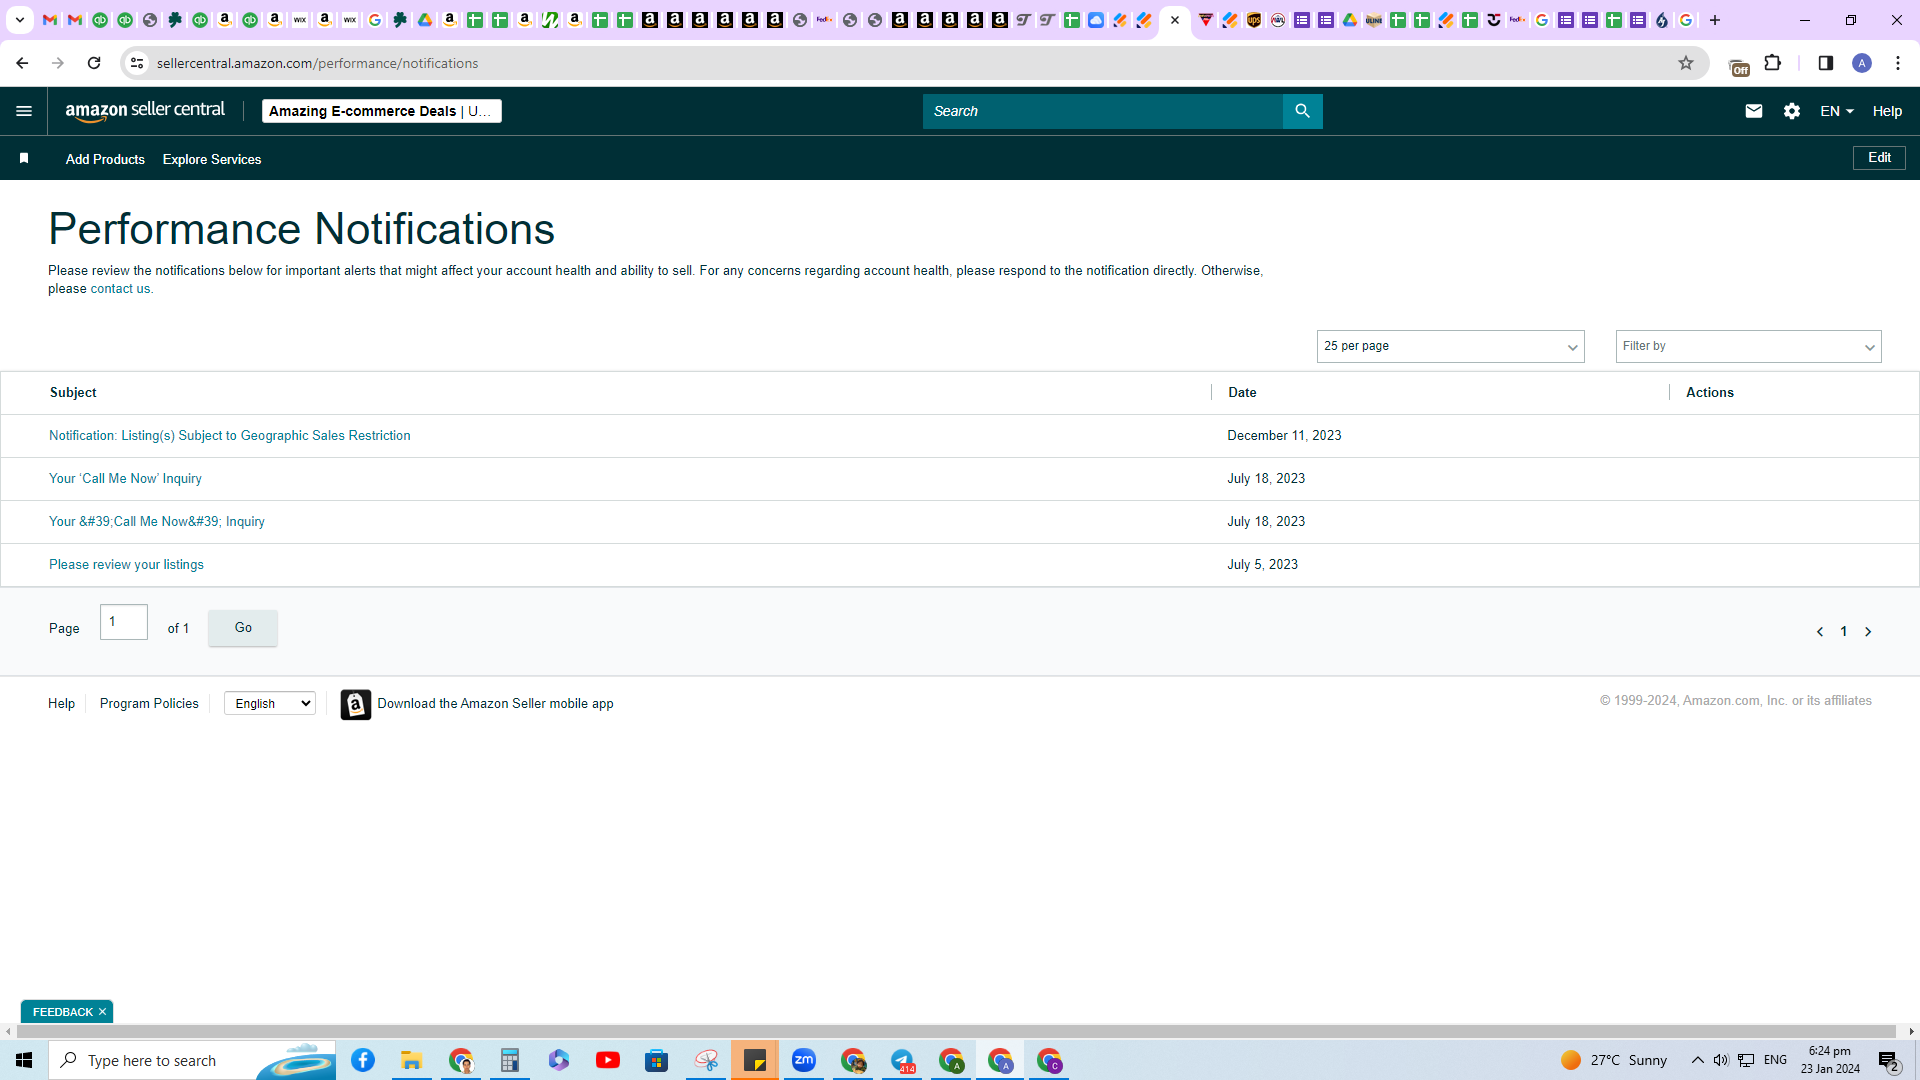Open the volume control in system tray
Image resolution: width=1920 pixels, height=1080 pixels.
pos(1720,1060)
